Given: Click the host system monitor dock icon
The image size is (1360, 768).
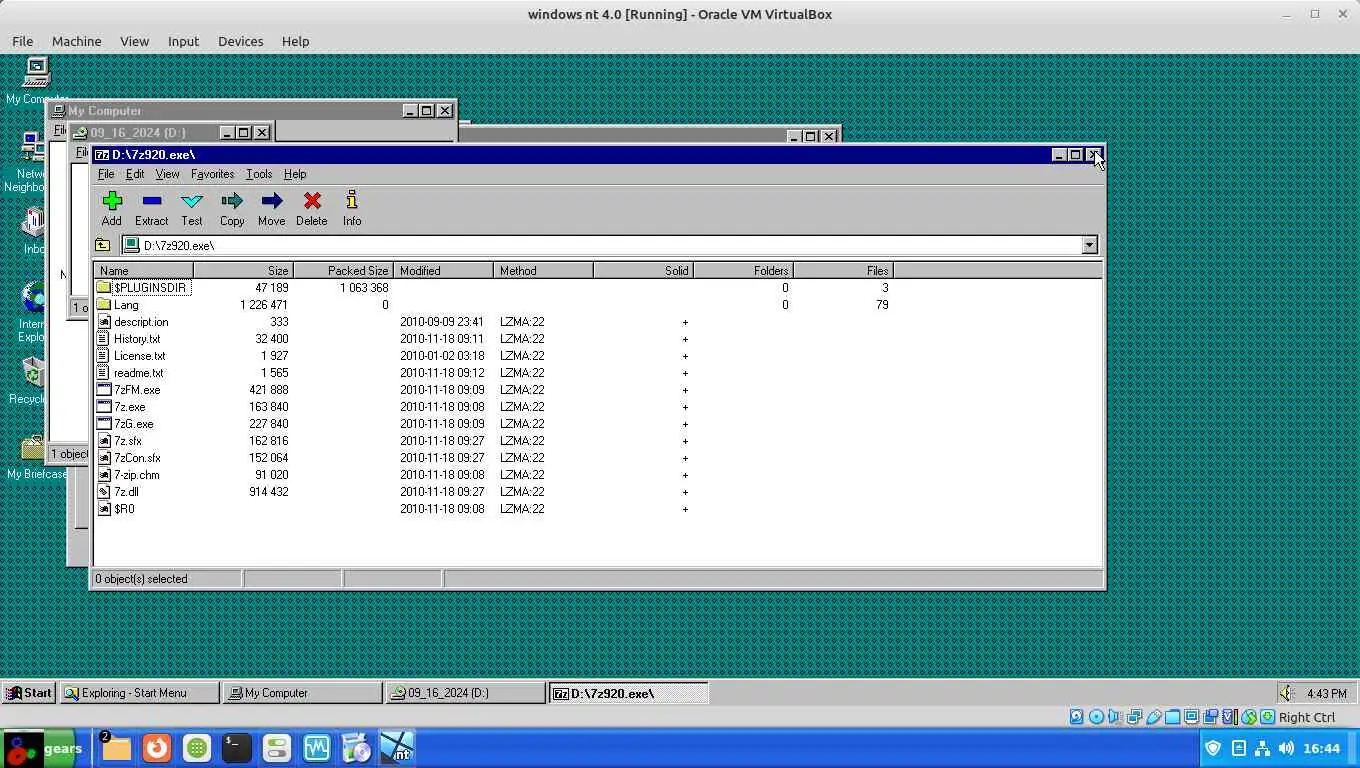Looking at the screenshot, I should [x=317, y=748].
